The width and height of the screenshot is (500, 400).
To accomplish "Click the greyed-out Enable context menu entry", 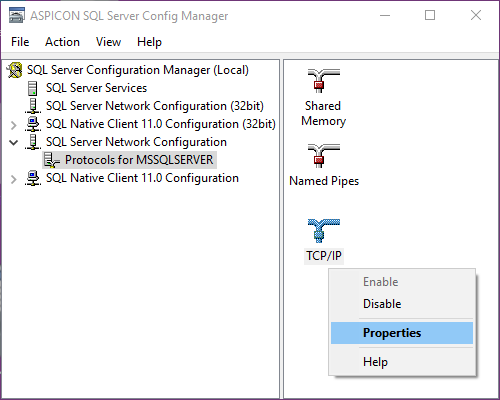I will [402, 282].
